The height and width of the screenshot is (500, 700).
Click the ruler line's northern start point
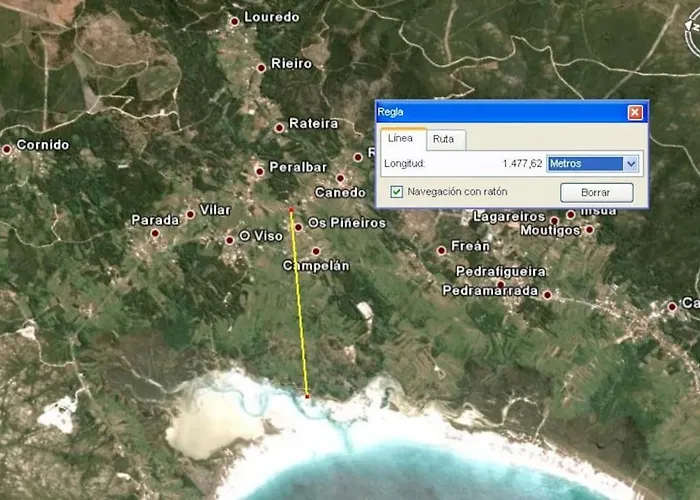click(291, 210)
